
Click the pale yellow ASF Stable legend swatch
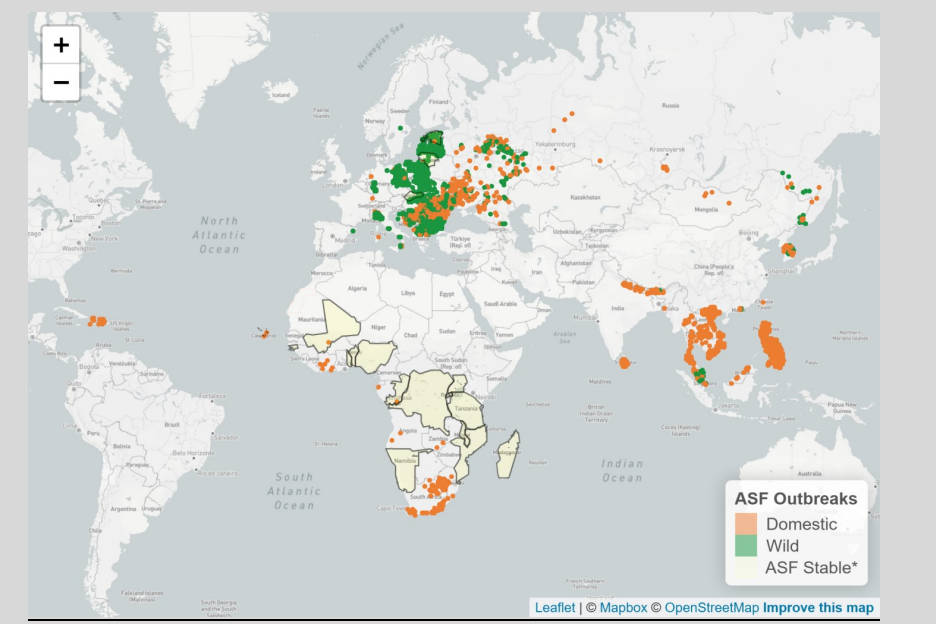[746, 568]
